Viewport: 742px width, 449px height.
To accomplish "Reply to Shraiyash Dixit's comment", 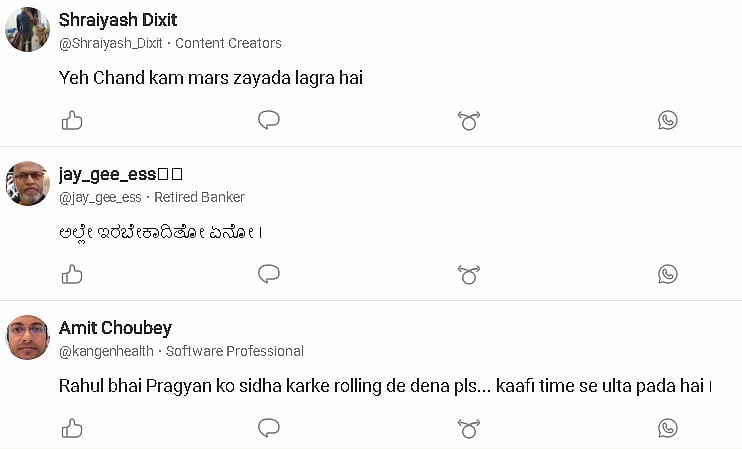I will [268, 120].
